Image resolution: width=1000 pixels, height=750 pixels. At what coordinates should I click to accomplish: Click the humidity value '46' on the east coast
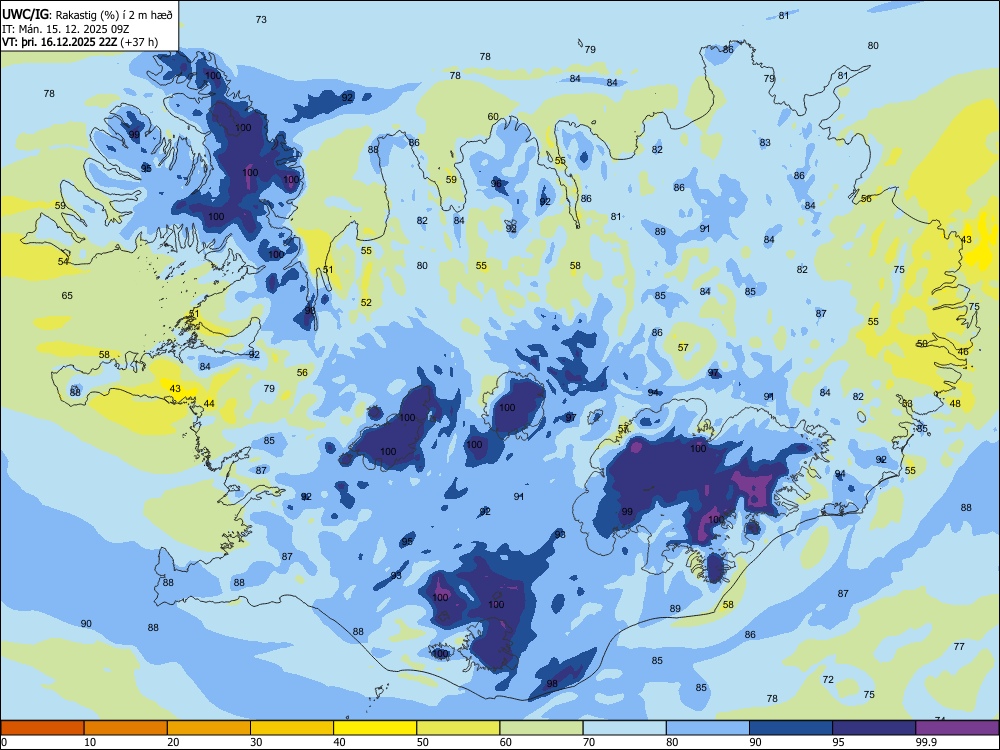click(x=963, y=351)
